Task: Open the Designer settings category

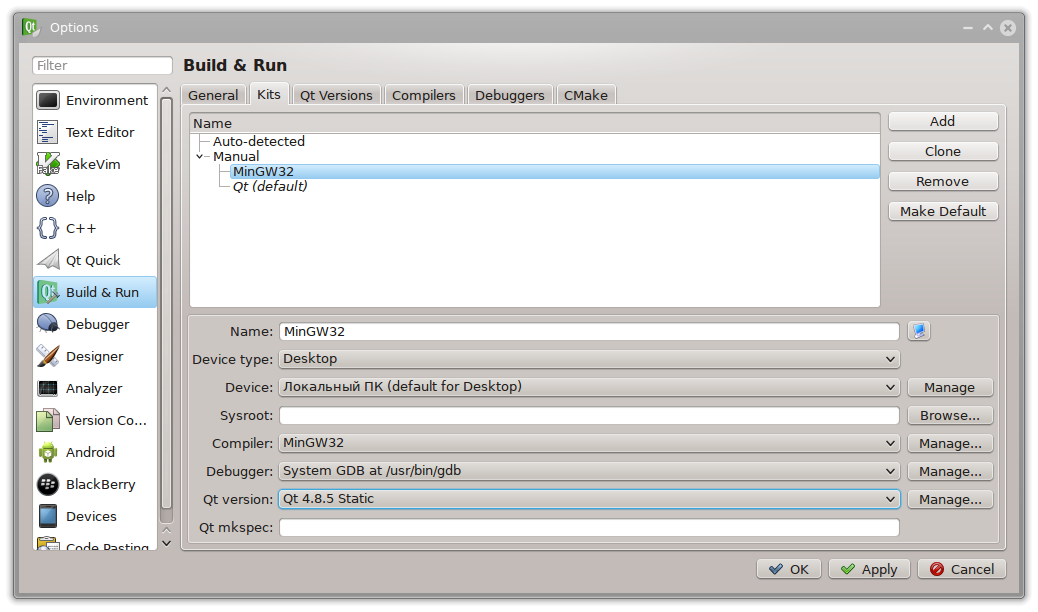Action: click(94, 356)
